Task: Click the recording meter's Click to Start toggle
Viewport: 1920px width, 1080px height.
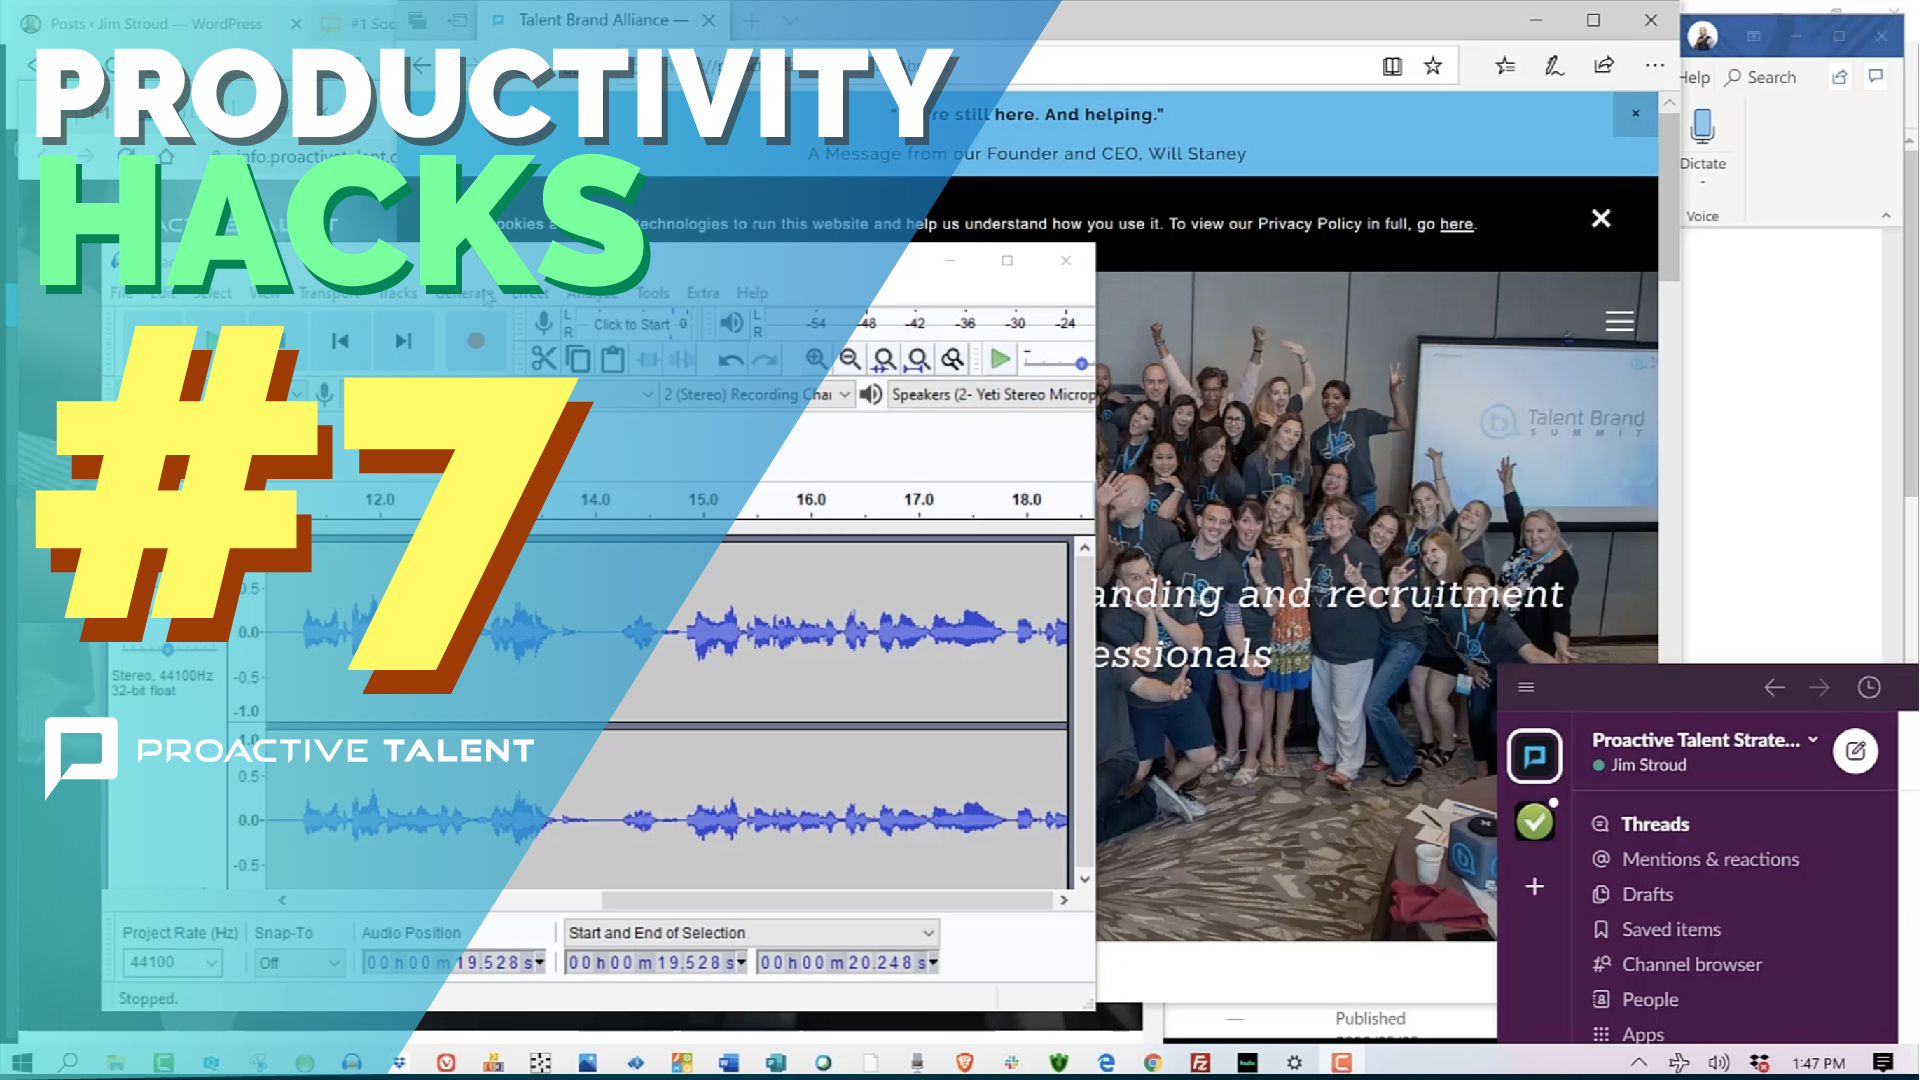Action: [x=632, y=323]
